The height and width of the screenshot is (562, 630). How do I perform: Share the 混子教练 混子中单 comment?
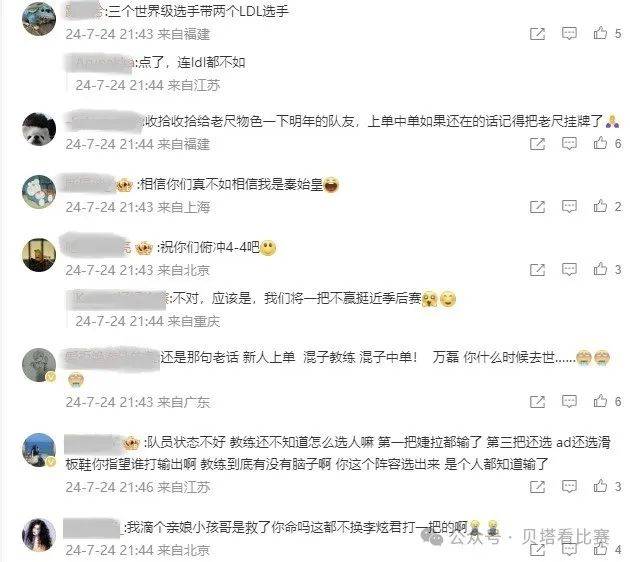coord(537,402)
